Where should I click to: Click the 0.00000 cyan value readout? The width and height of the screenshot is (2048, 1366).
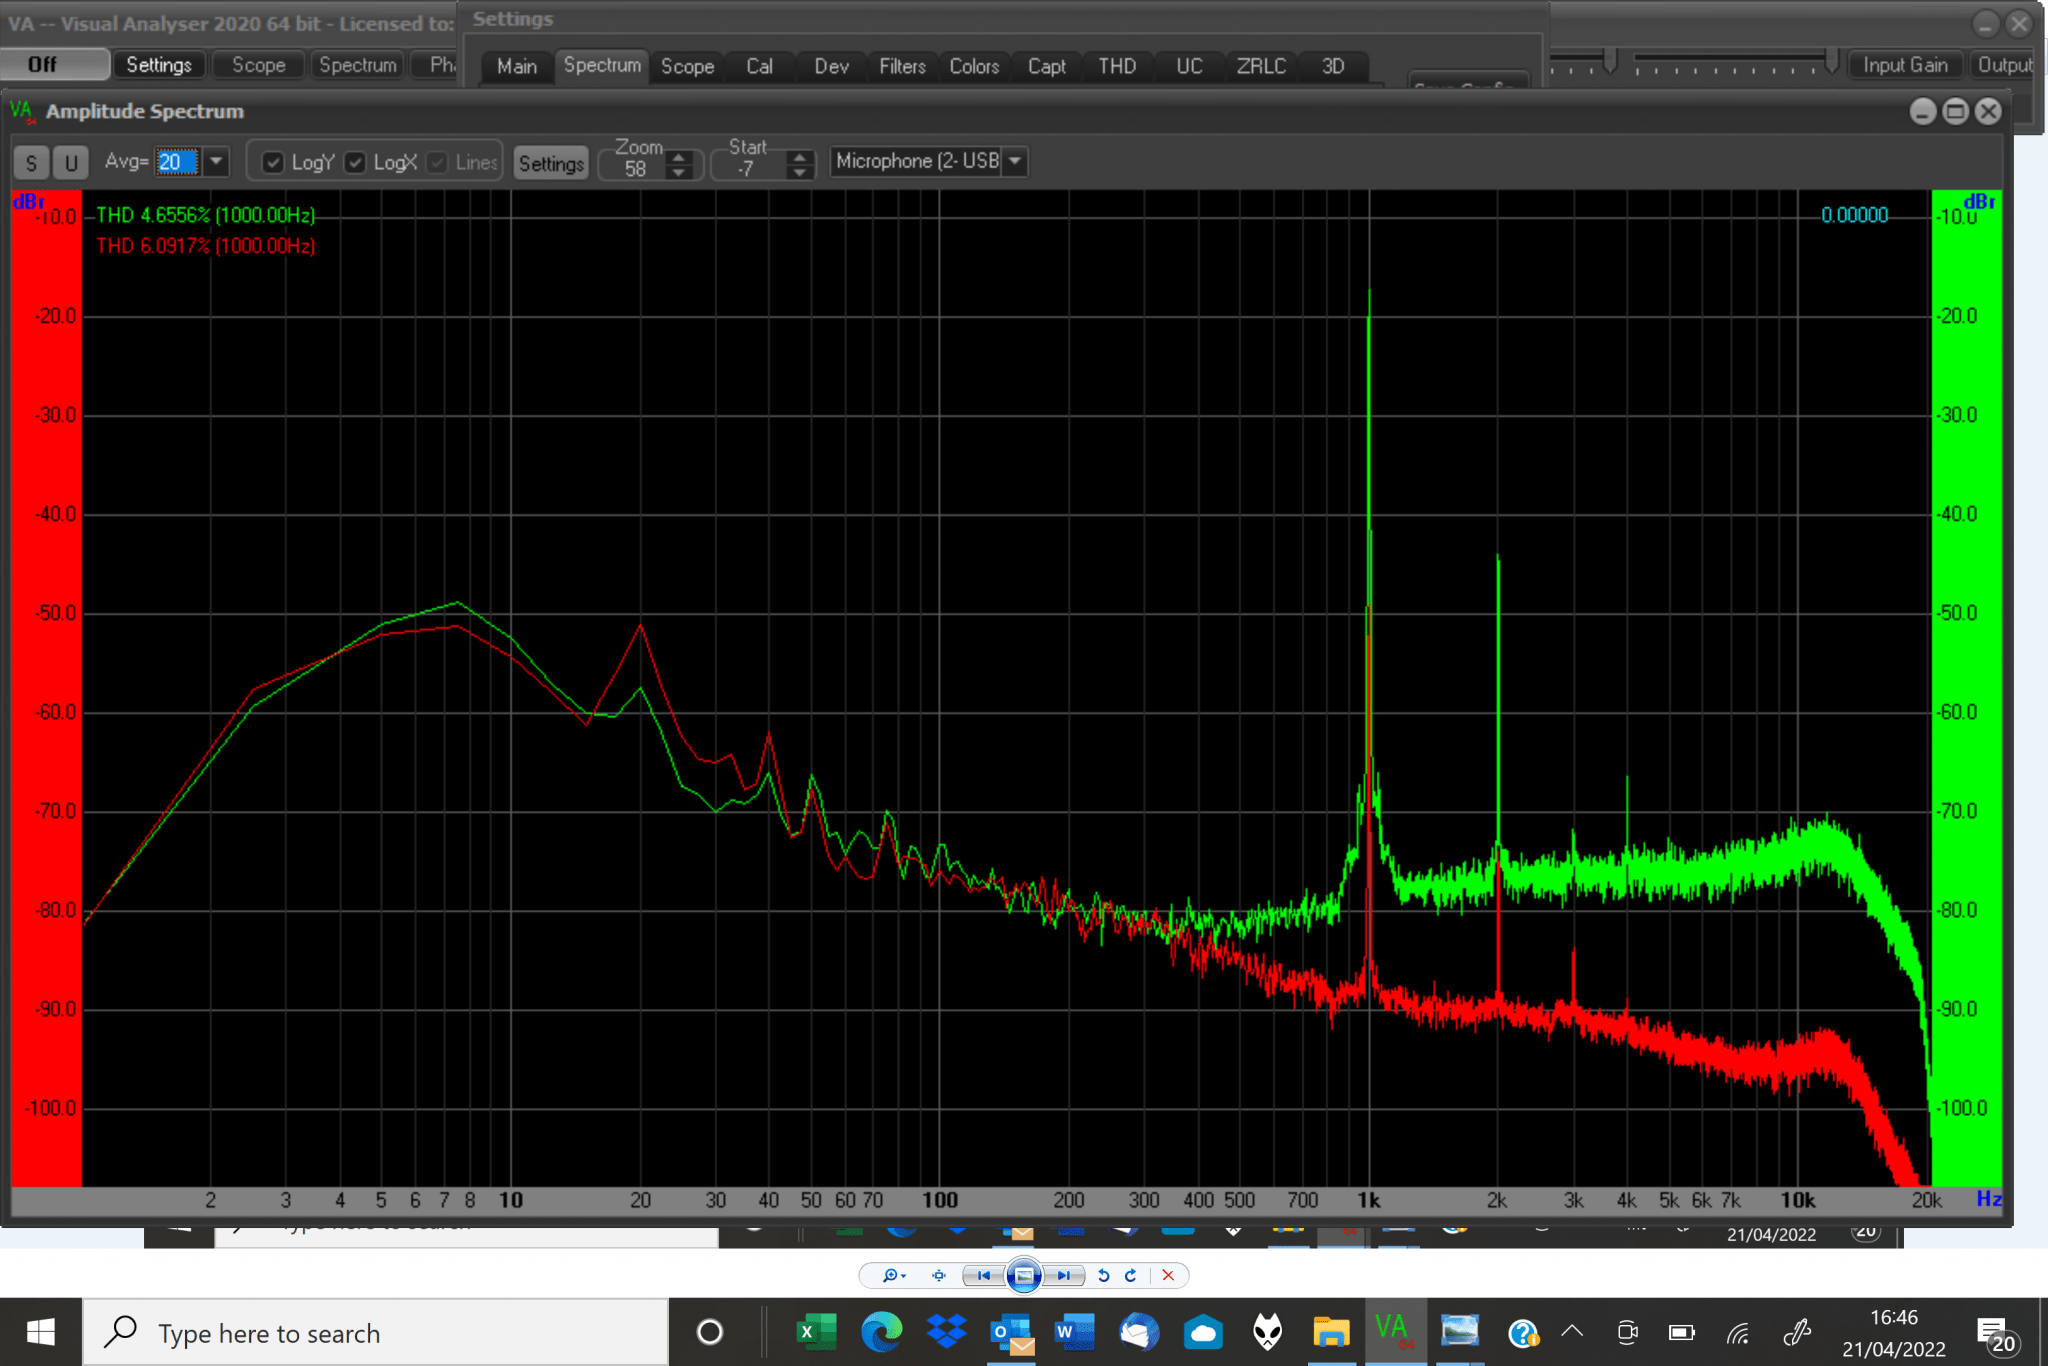(1854, 215)
